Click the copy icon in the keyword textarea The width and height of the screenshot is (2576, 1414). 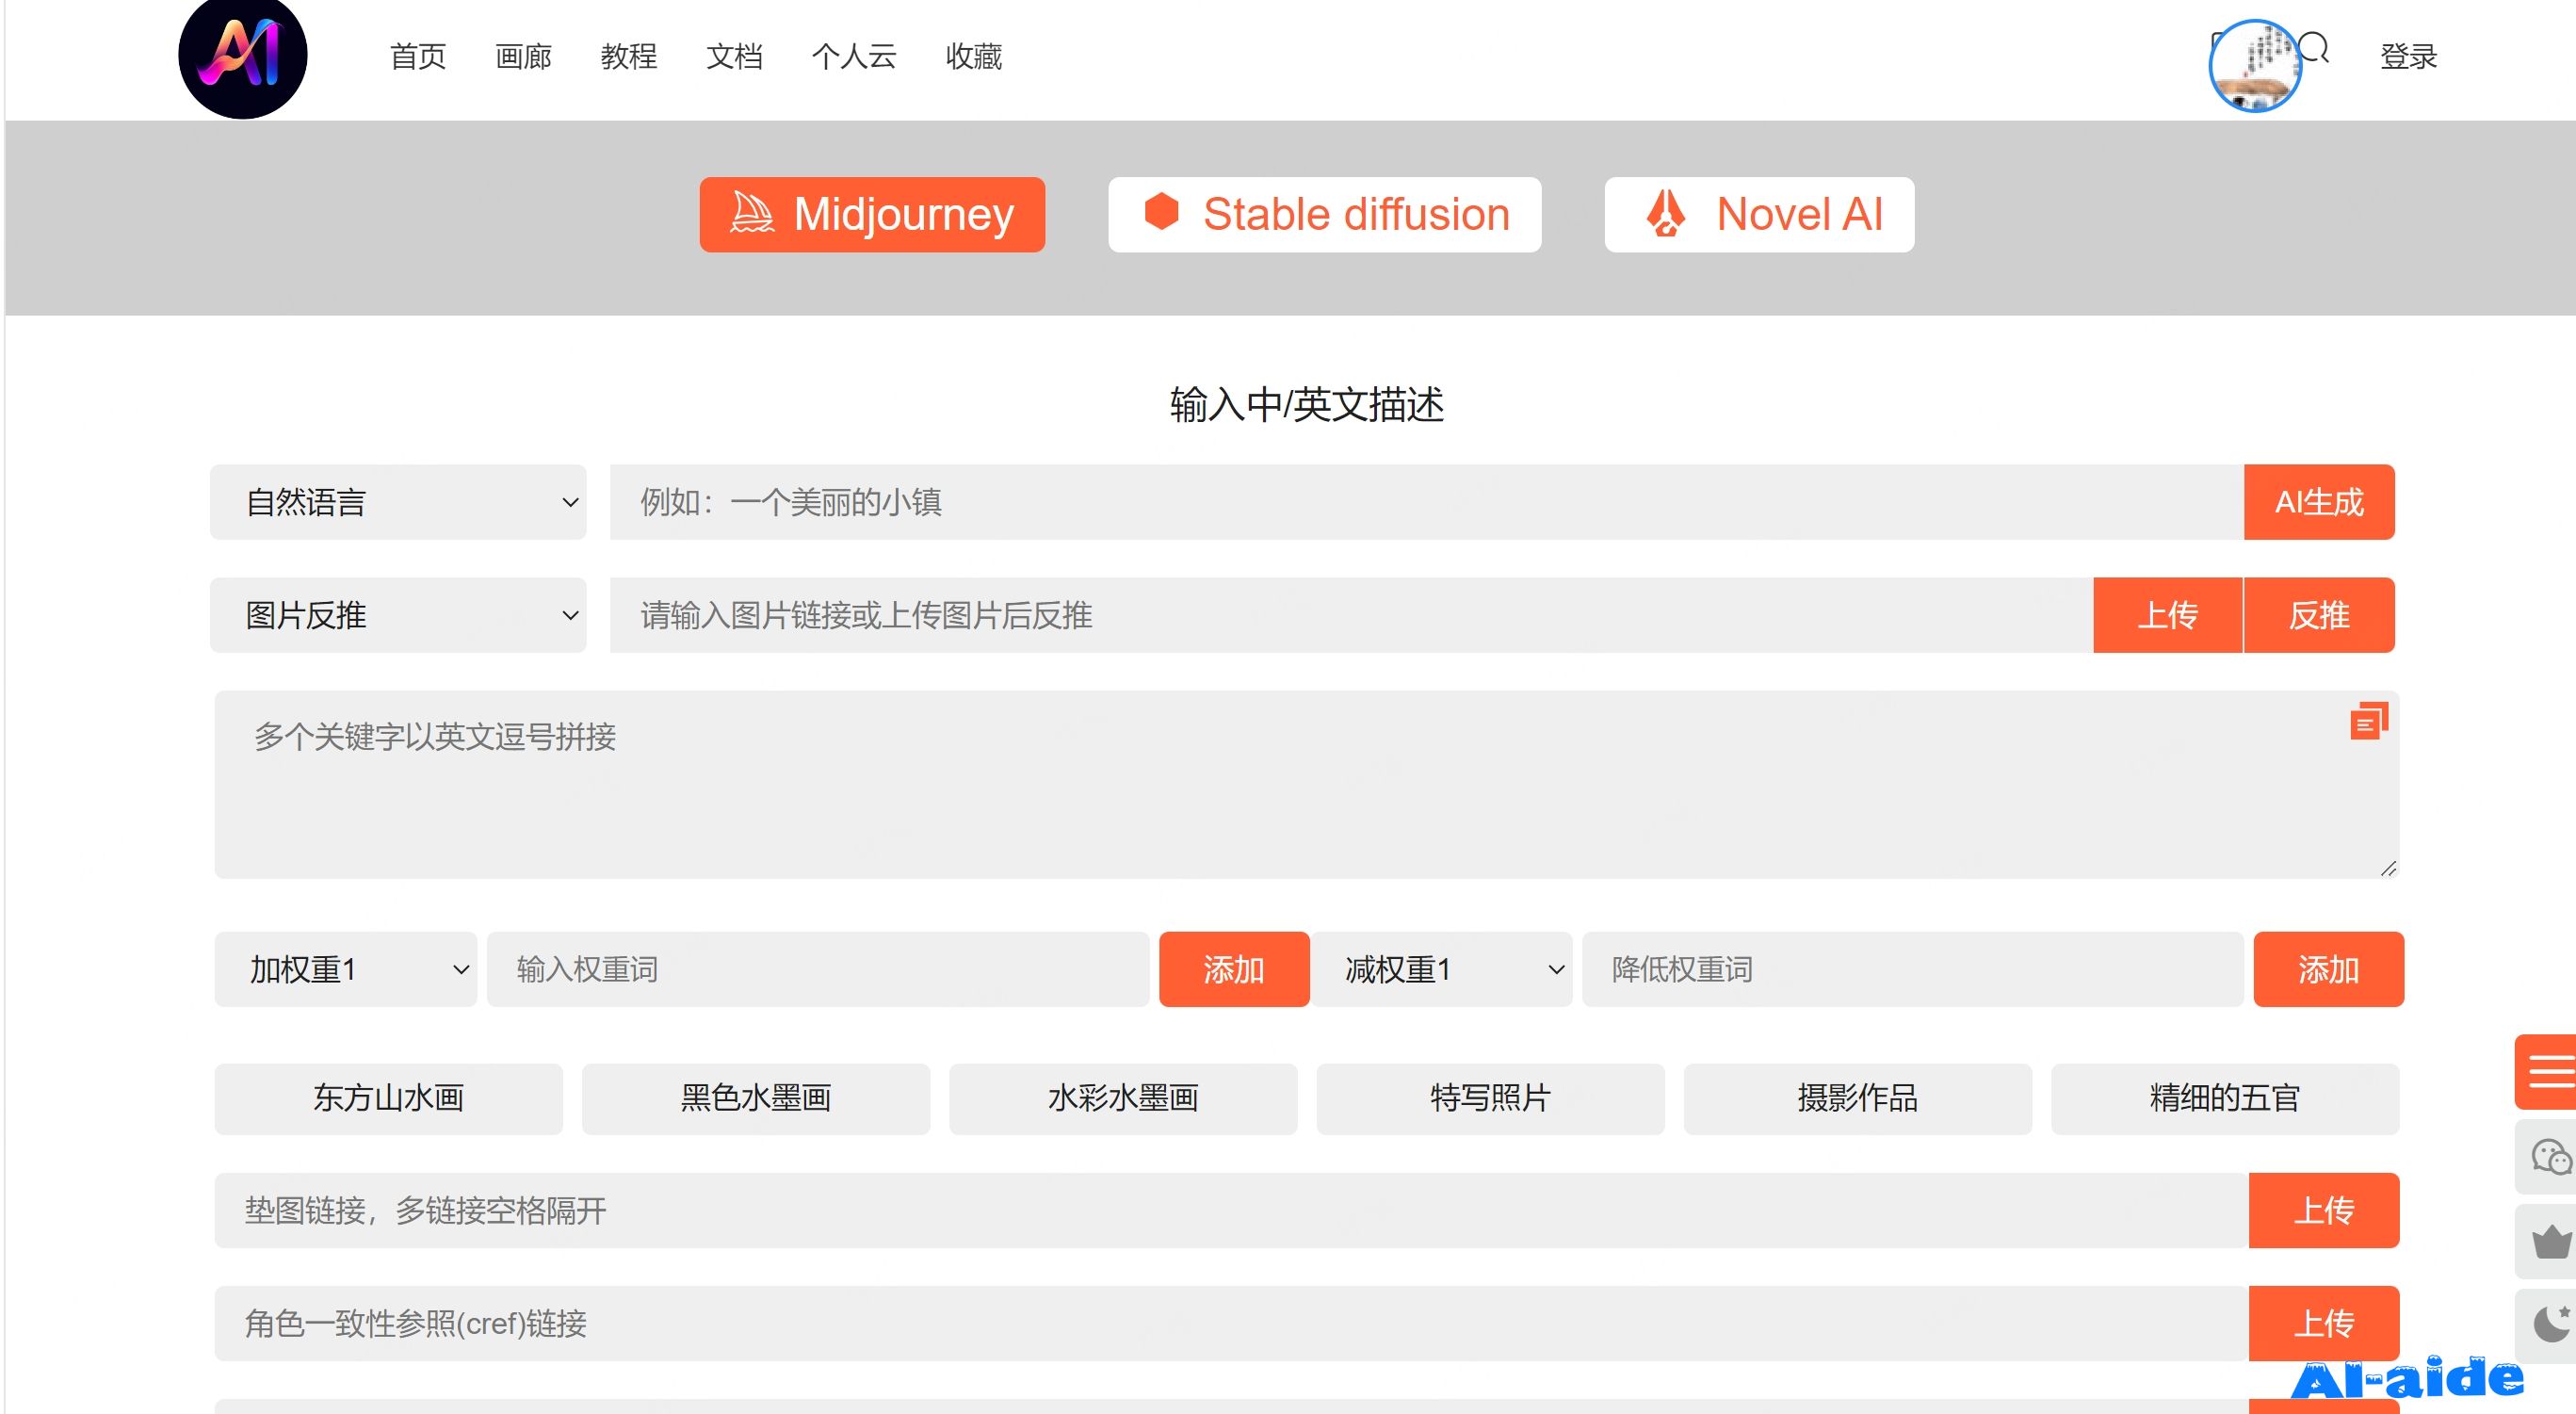tap(2368, 721)
